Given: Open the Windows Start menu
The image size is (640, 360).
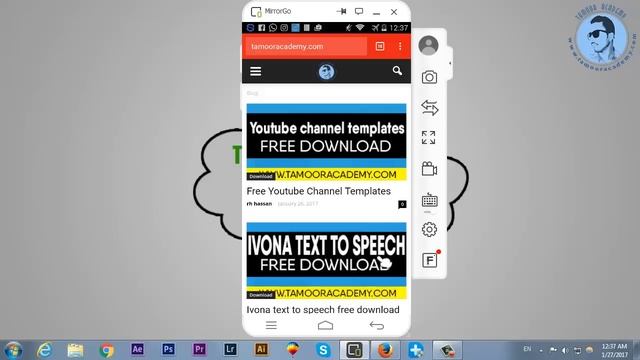Looking at the screenshot, I should pos(13,350).
